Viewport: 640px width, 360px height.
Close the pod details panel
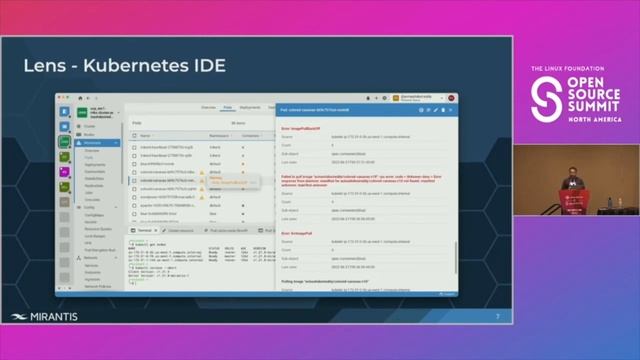(x=451, y=110)
